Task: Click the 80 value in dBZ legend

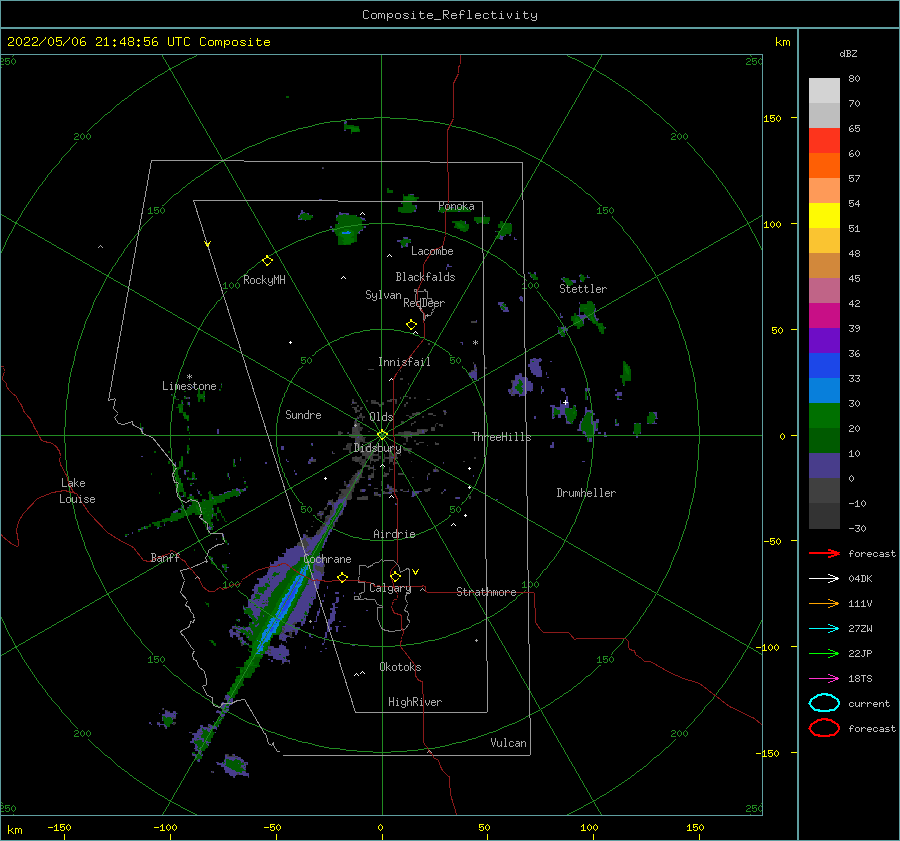Action: (854, 79)
